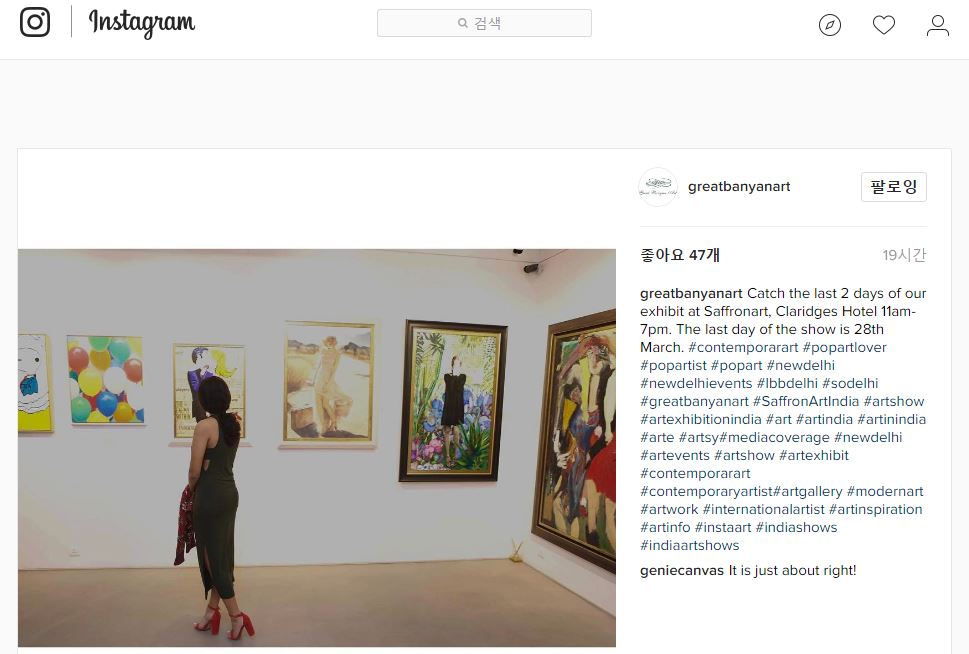Open the #SaffronArtIndia hashtag
Viewport: 969px width, 654px height.
pos(806,401)
